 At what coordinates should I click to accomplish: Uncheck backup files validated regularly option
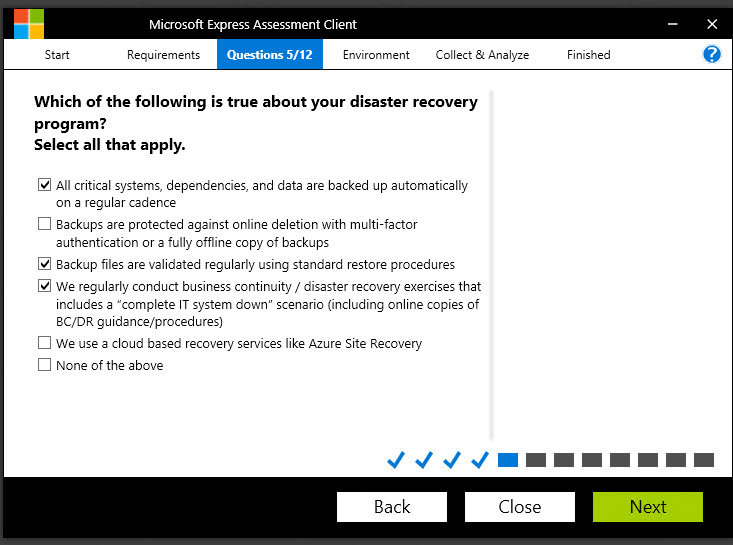pos(44,264)
